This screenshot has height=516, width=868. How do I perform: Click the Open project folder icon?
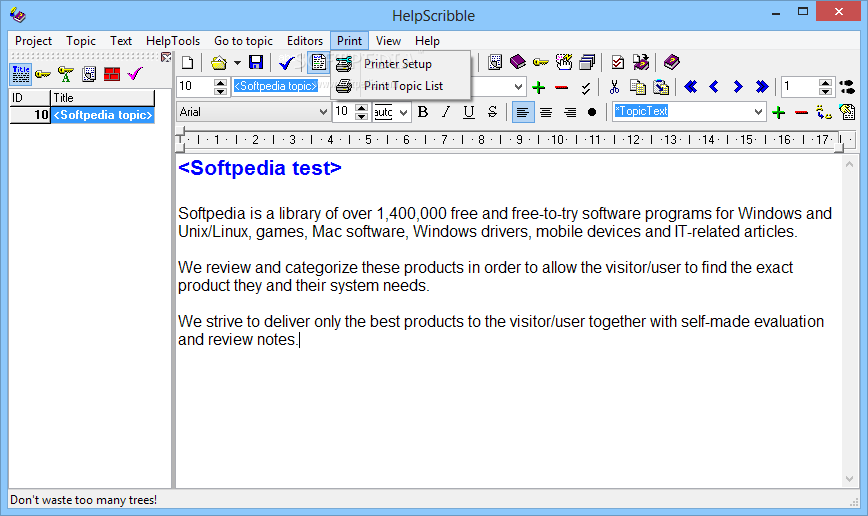pos(219,63)
